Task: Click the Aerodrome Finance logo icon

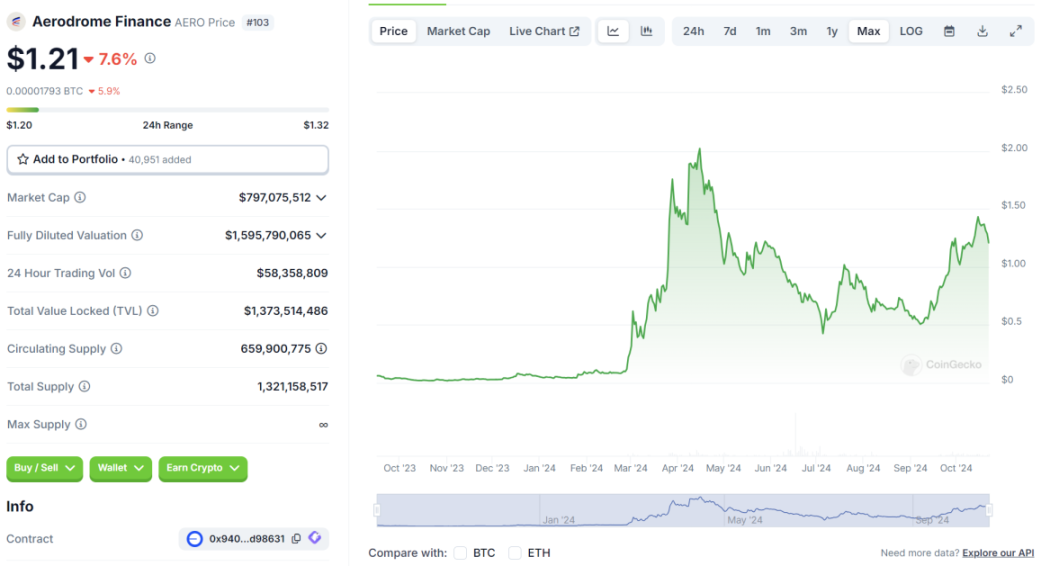Action: click(x=16, y=22)
